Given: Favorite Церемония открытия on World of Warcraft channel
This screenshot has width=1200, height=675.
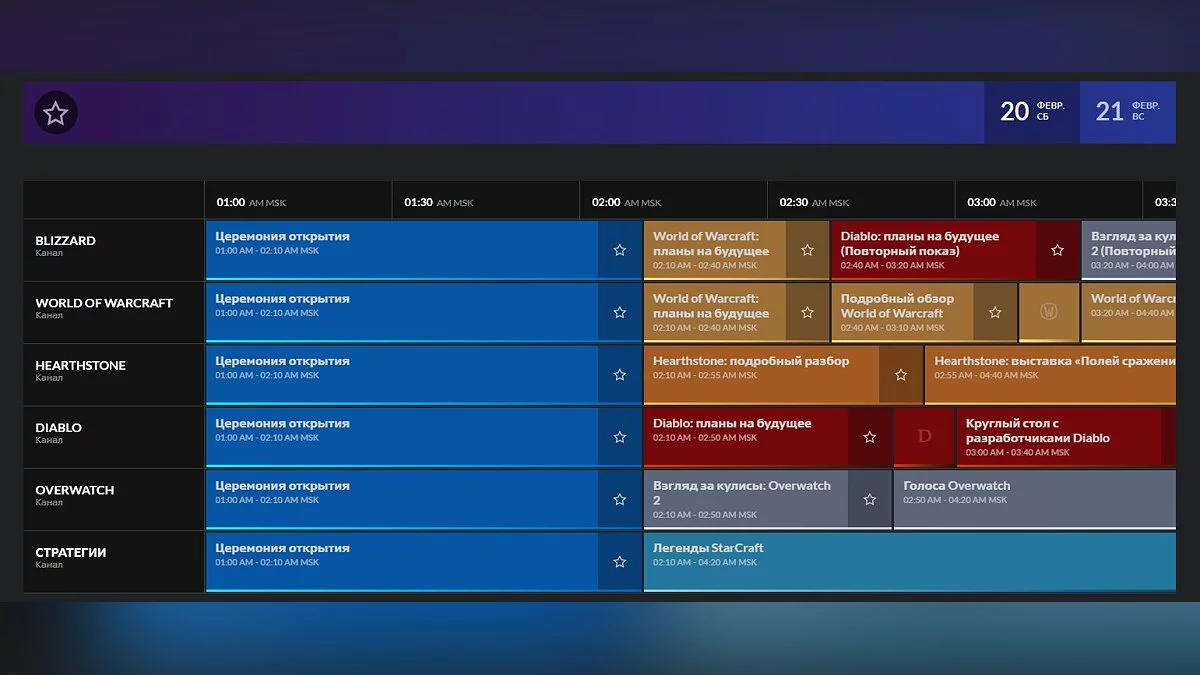Looking at the screenshot, I should tap(620, 312).
